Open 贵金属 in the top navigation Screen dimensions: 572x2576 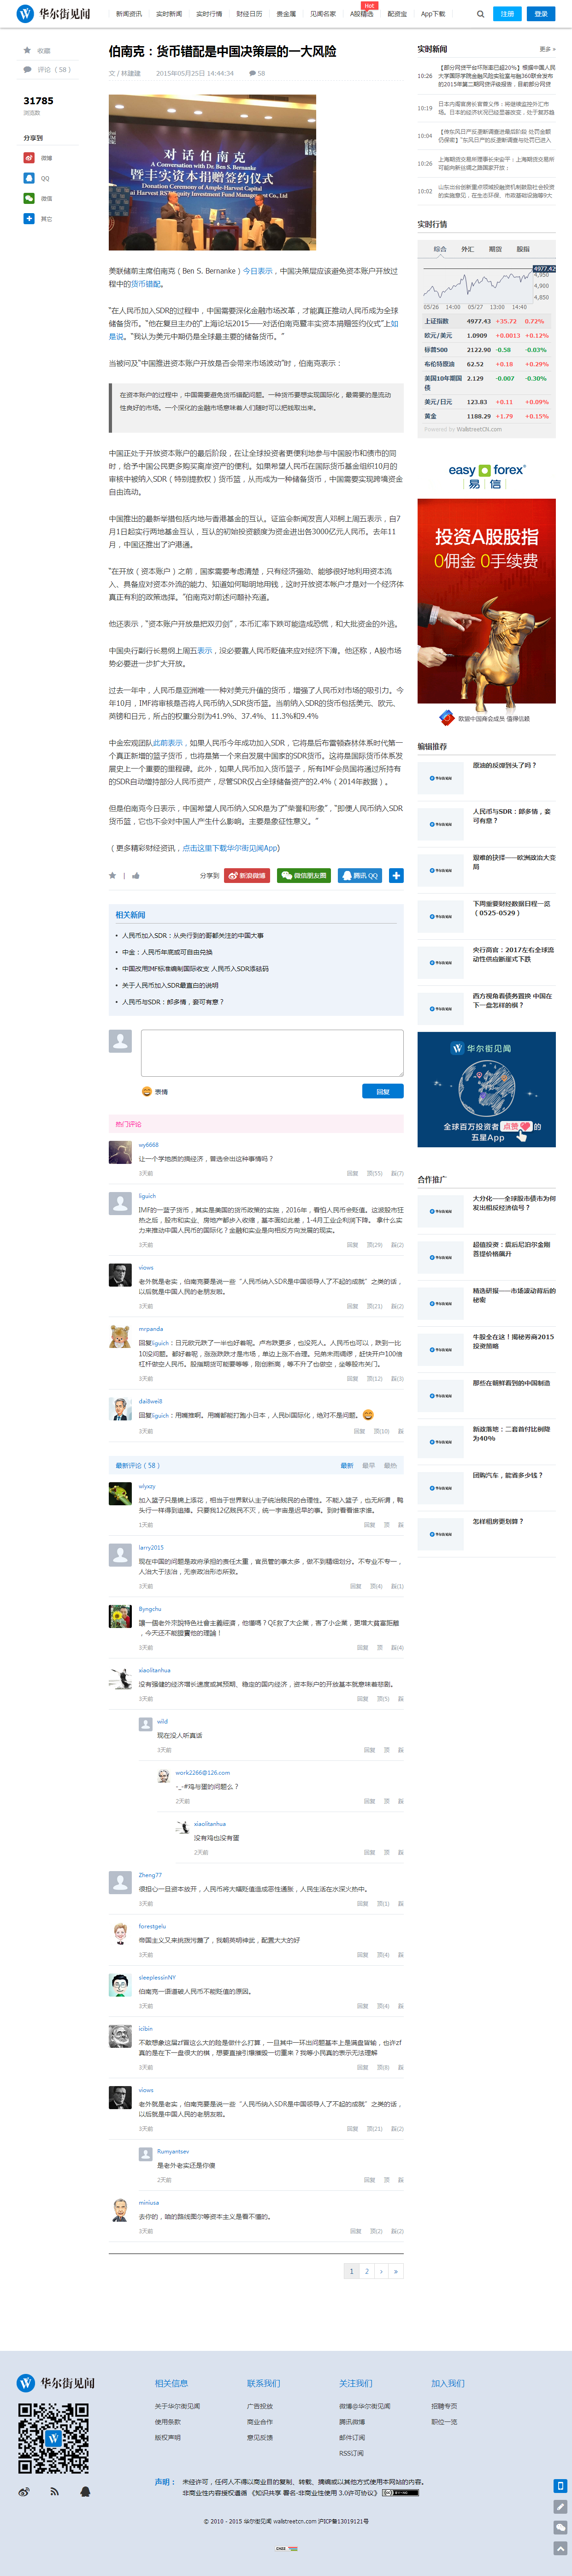(286, 14)
